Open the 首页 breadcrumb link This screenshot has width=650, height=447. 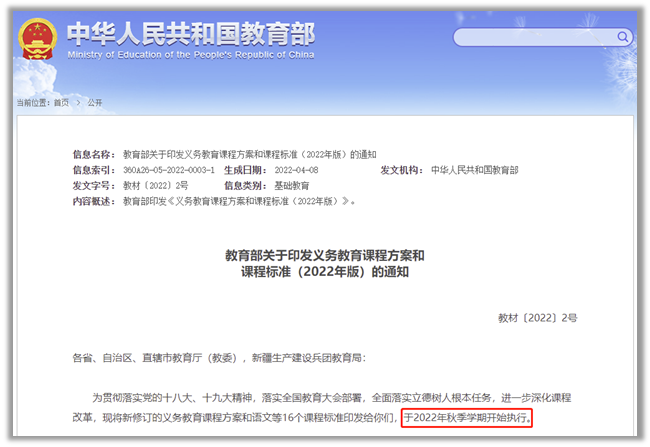(61, 102)
